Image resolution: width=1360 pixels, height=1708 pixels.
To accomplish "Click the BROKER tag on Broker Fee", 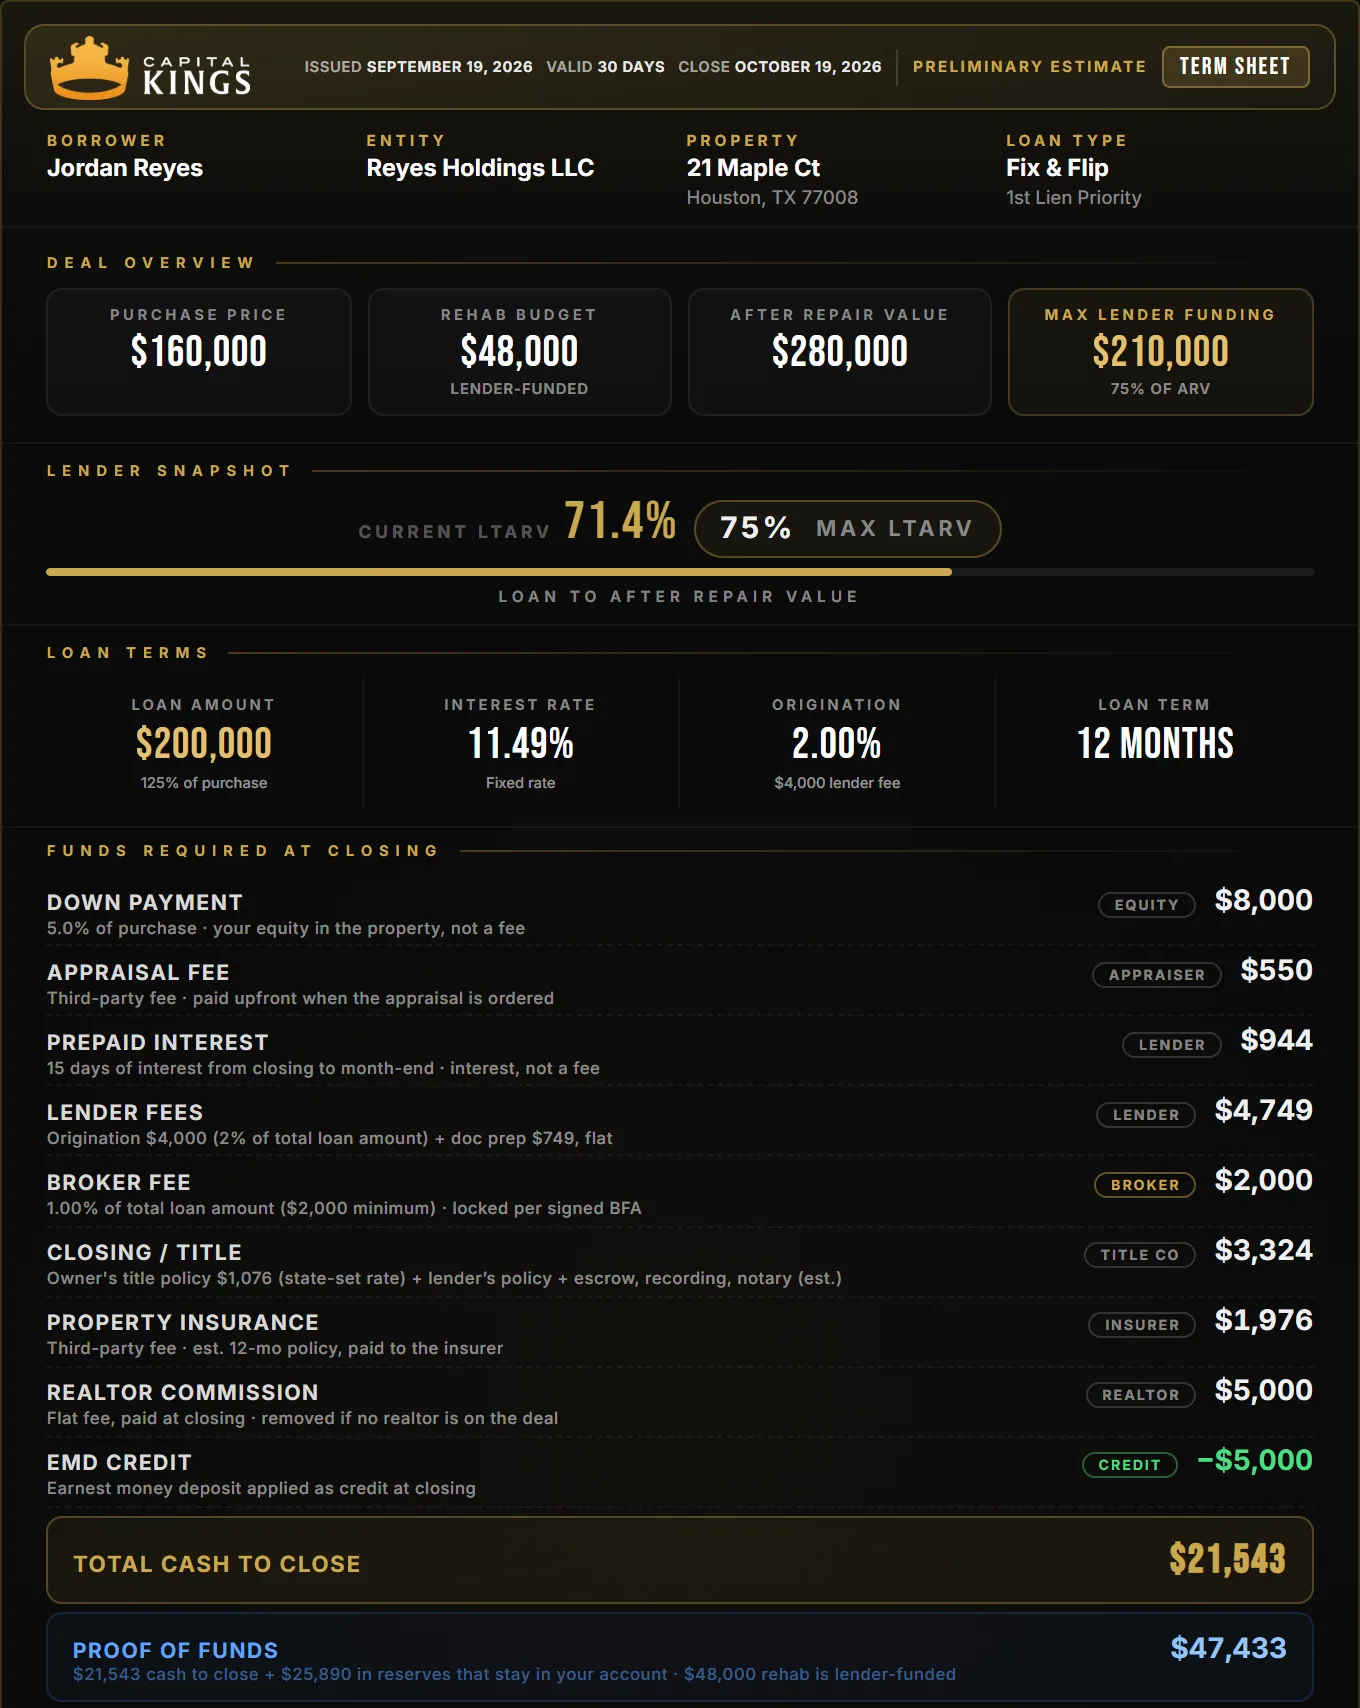I will [1145, 1185].
